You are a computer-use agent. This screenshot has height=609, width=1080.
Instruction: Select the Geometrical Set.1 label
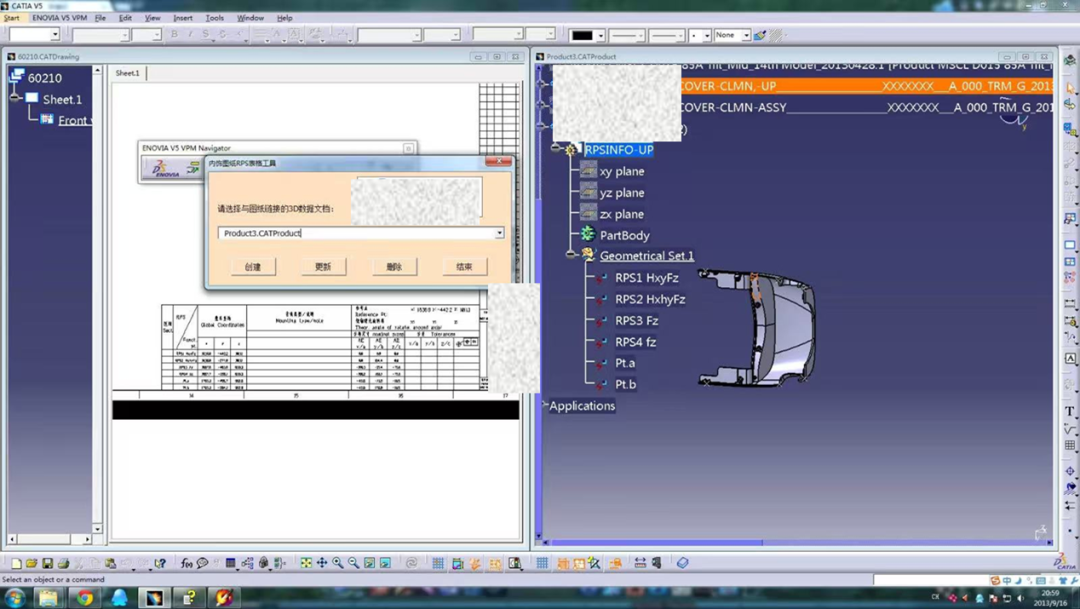647,256
